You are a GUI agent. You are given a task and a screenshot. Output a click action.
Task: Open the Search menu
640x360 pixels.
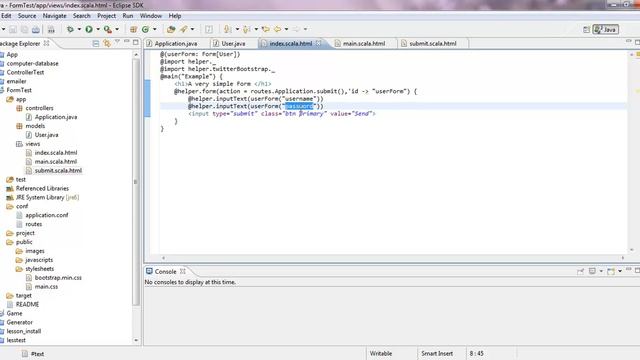point(82,16)
